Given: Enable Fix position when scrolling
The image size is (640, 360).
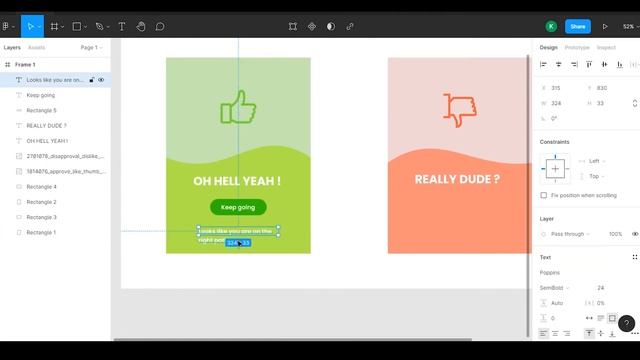Looking at the screenshot, I should click(544, 196).
